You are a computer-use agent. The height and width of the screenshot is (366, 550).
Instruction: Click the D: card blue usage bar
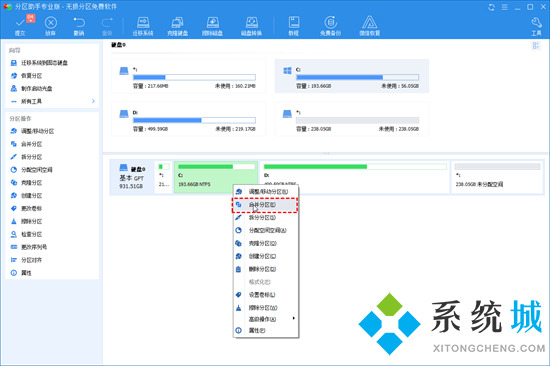pyautogui.click(x=194, y=120)
